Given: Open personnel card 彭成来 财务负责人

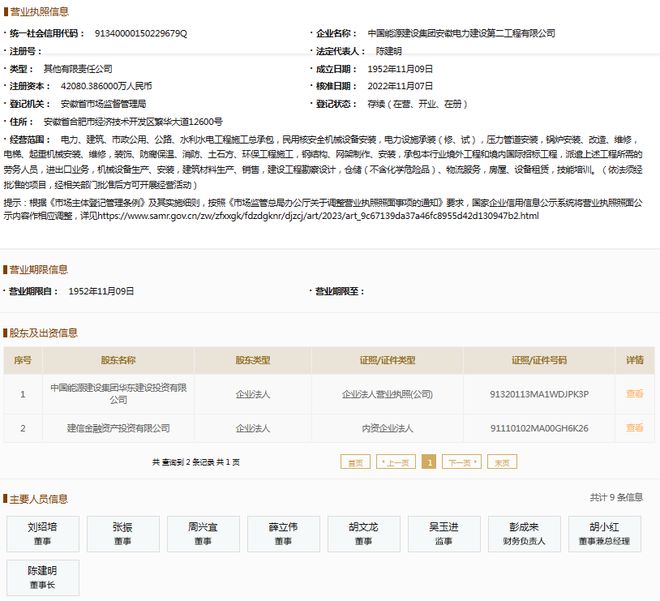Looking at the screenshot, I should (524, 534).
